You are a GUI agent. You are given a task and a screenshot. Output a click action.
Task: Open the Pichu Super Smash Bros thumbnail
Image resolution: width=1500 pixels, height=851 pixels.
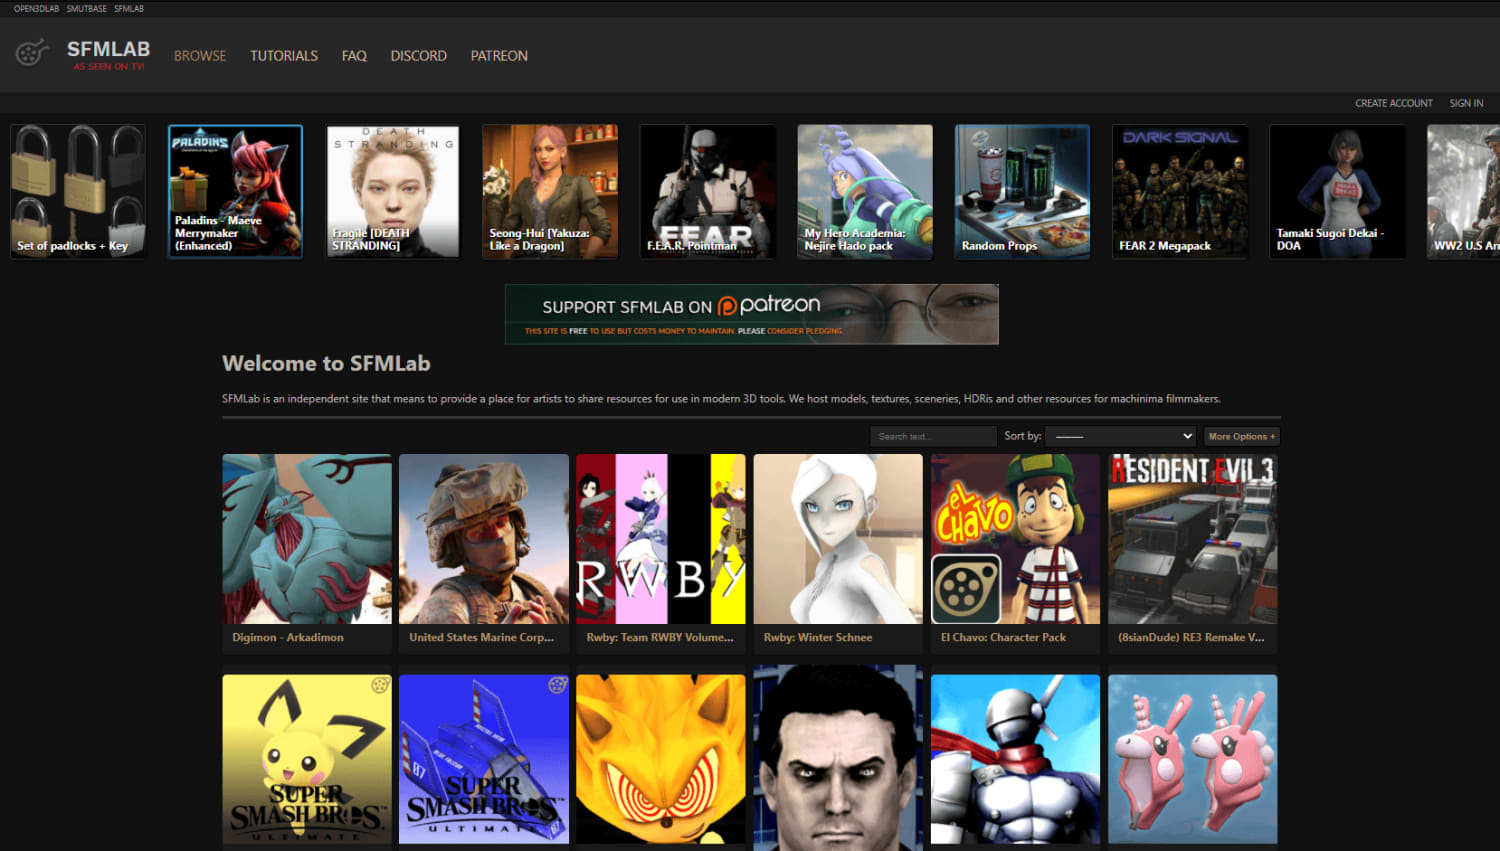(307, 759)
